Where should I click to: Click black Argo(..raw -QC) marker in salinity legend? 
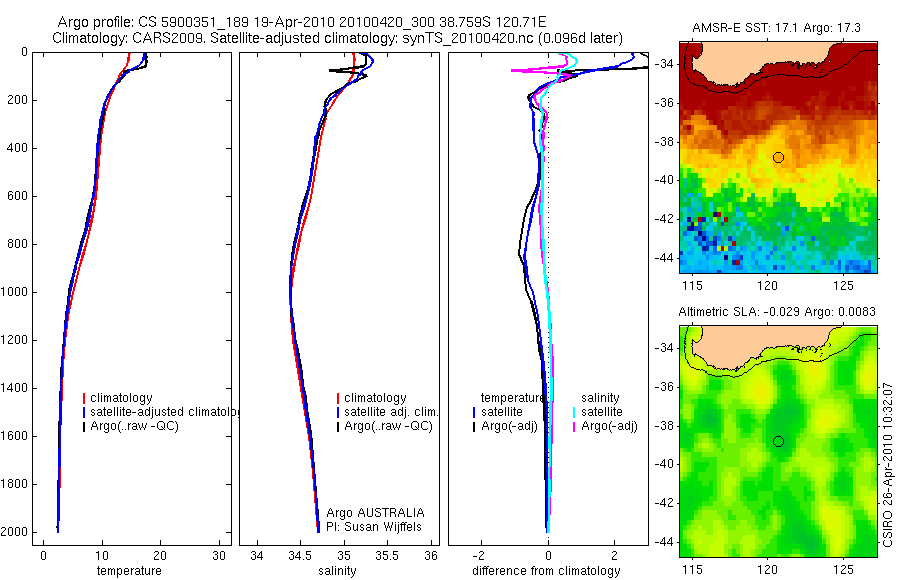pyautogui.click(x=338, y=426)
